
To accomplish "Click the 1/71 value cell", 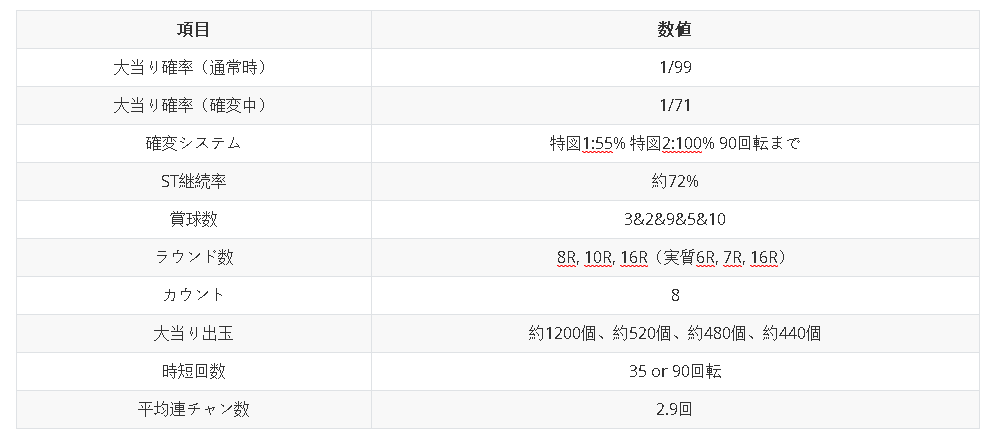I will [x=675, y=105].
